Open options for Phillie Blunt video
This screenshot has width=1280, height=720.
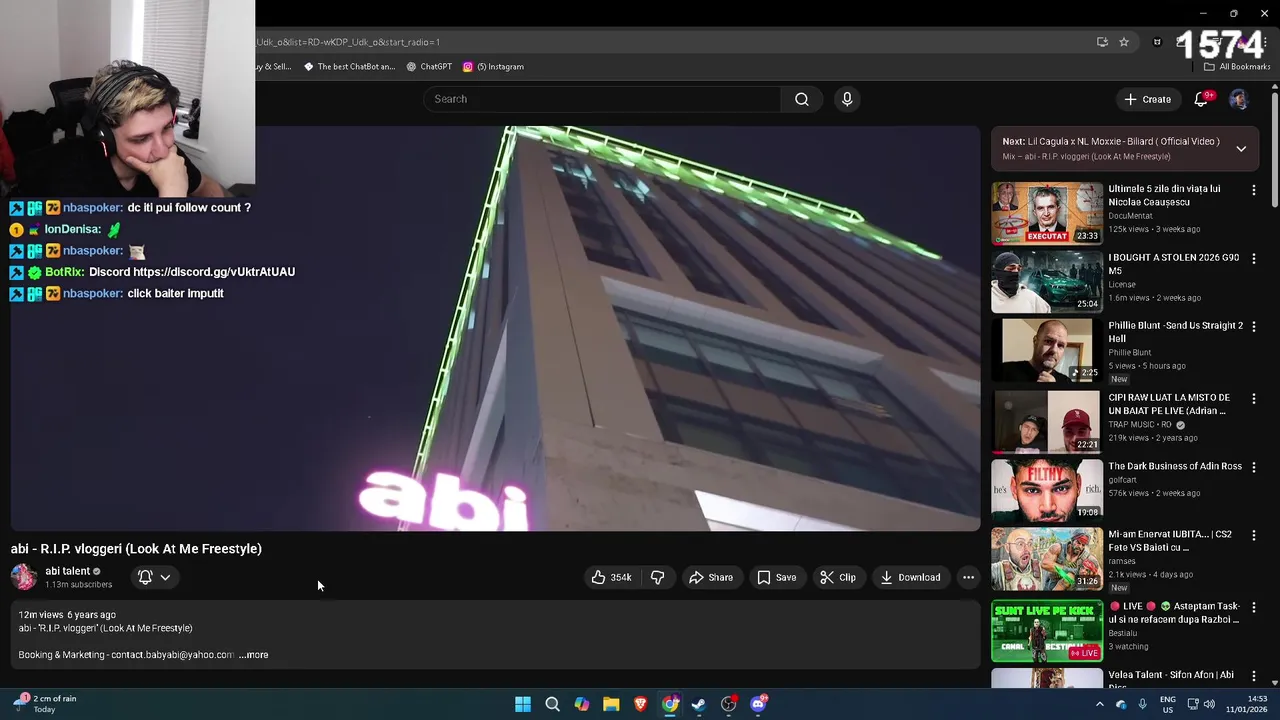1253,326
